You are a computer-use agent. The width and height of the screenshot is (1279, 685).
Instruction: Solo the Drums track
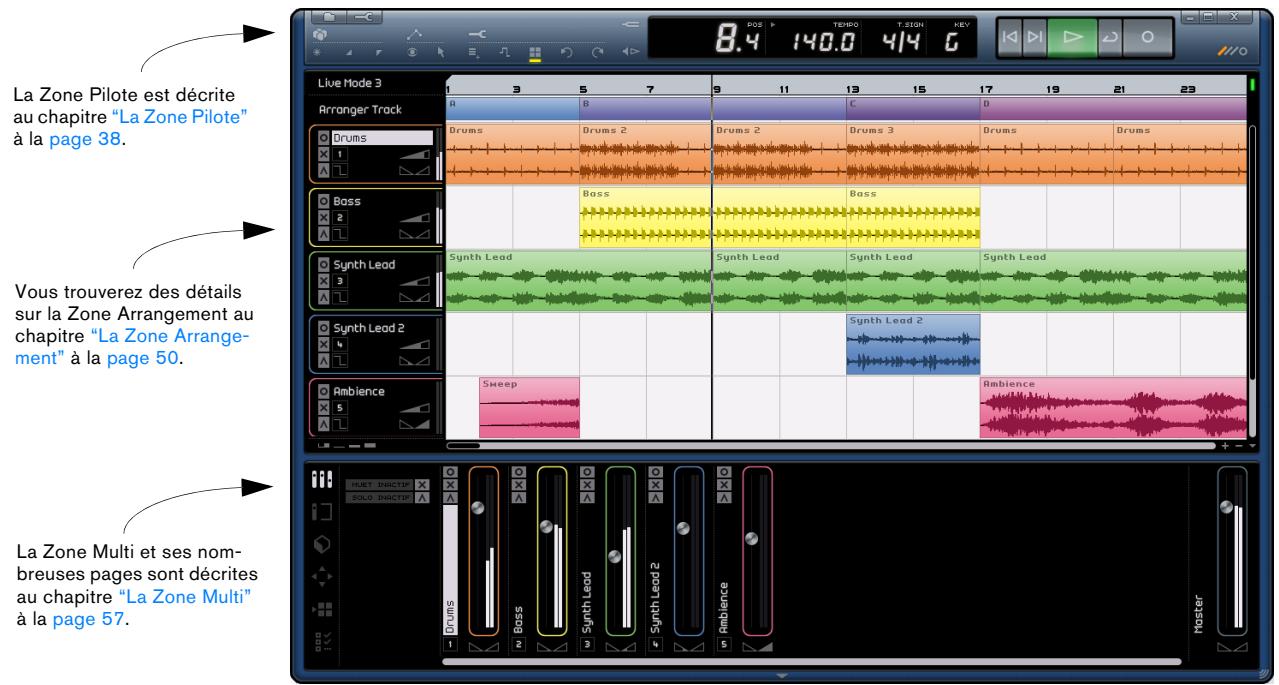[x=323, y=171]
